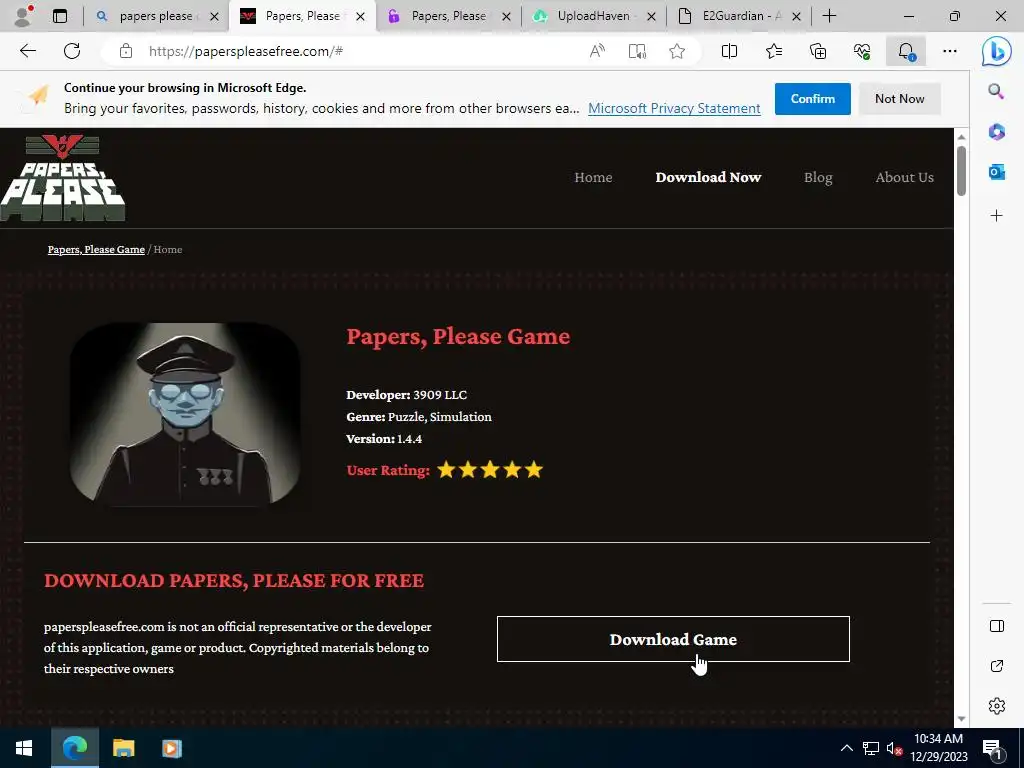Open Microsoft 365 sidebar icon

point(996,132)
